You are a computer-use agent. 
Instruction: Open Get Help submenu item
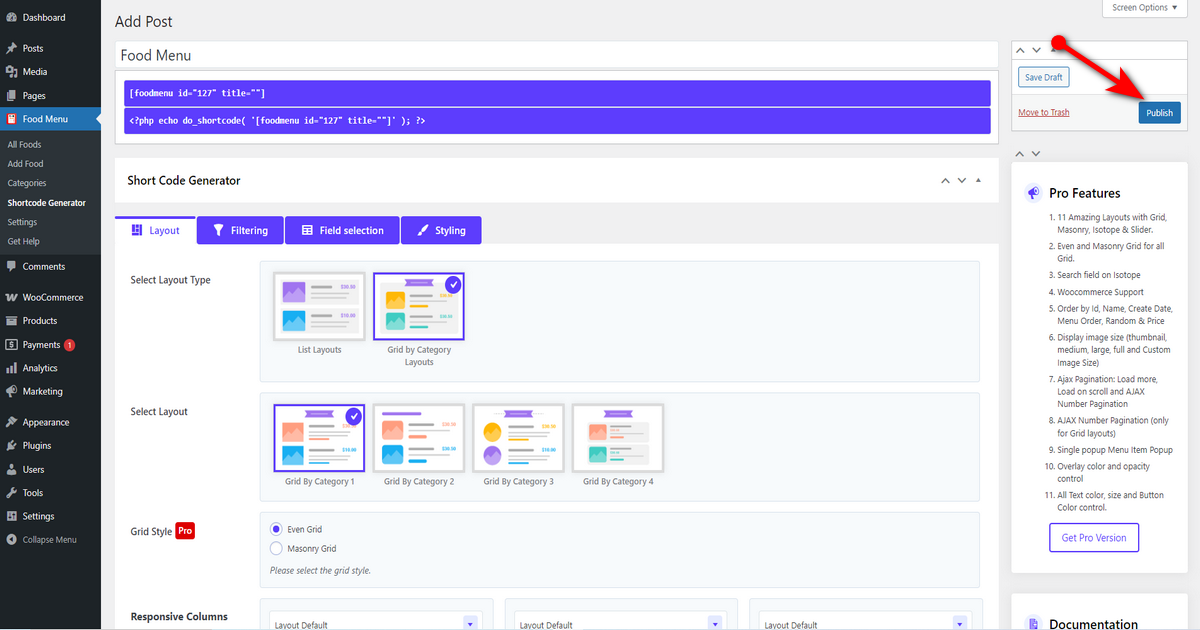click(23, 242)
